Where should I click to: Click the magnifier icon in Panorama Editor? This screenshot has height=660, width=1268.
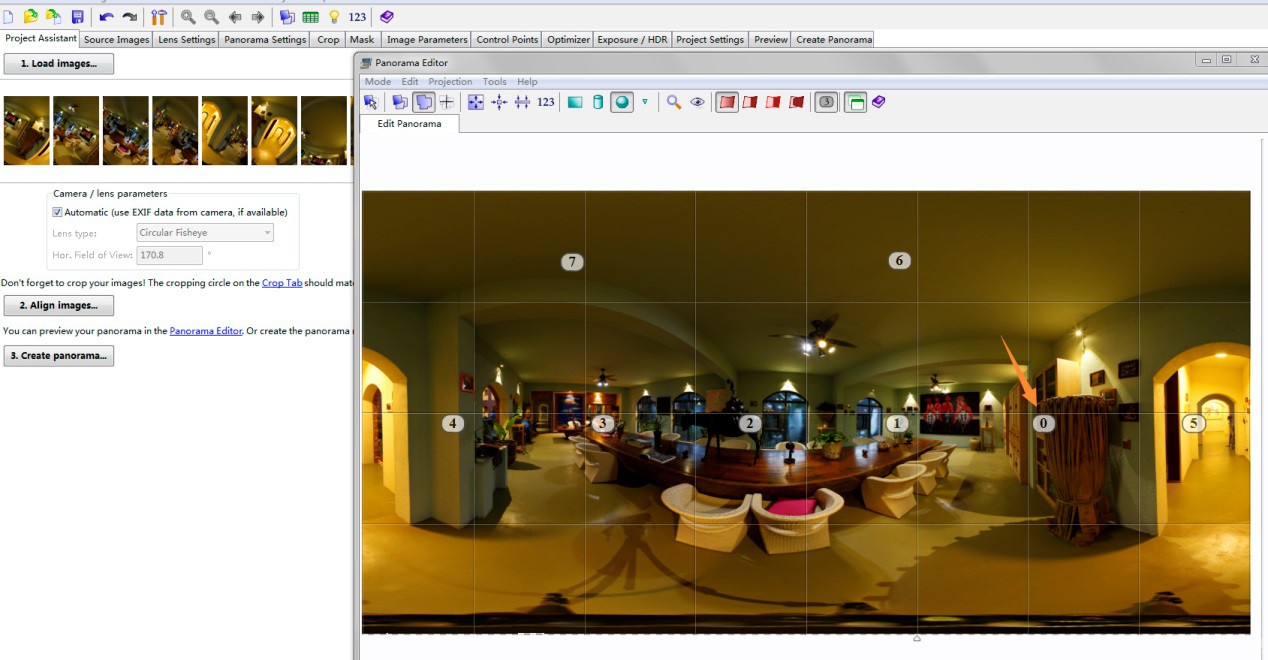[x=674, y=102]
